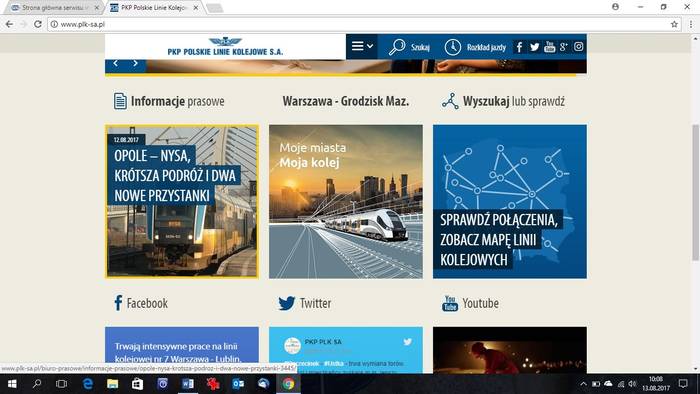Click the Szukaj magnifier search icon
700x394 pixels.
click(x=396, y=47)
